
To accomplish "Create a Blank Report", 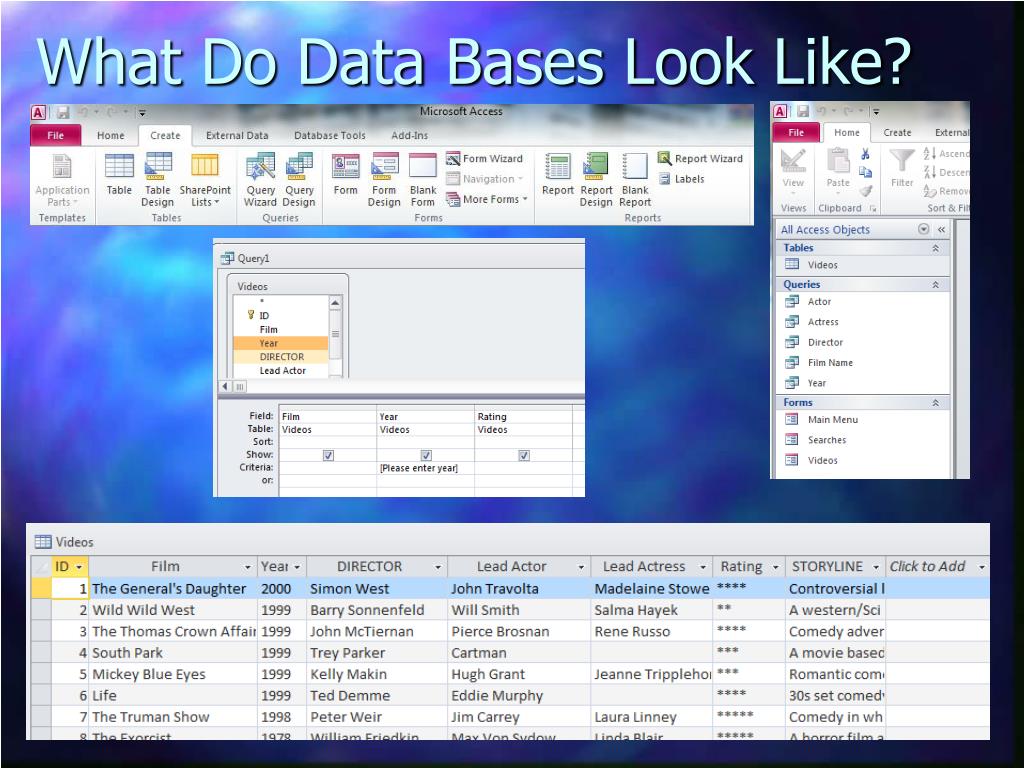I will (x=635, y=180).
